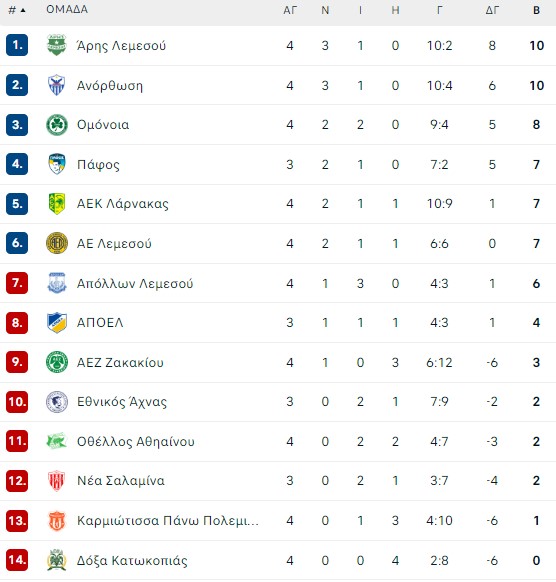Open the Εθνικός Άχνας team link
The height and width of the screenshot is (582, 556).
[122, 402]
